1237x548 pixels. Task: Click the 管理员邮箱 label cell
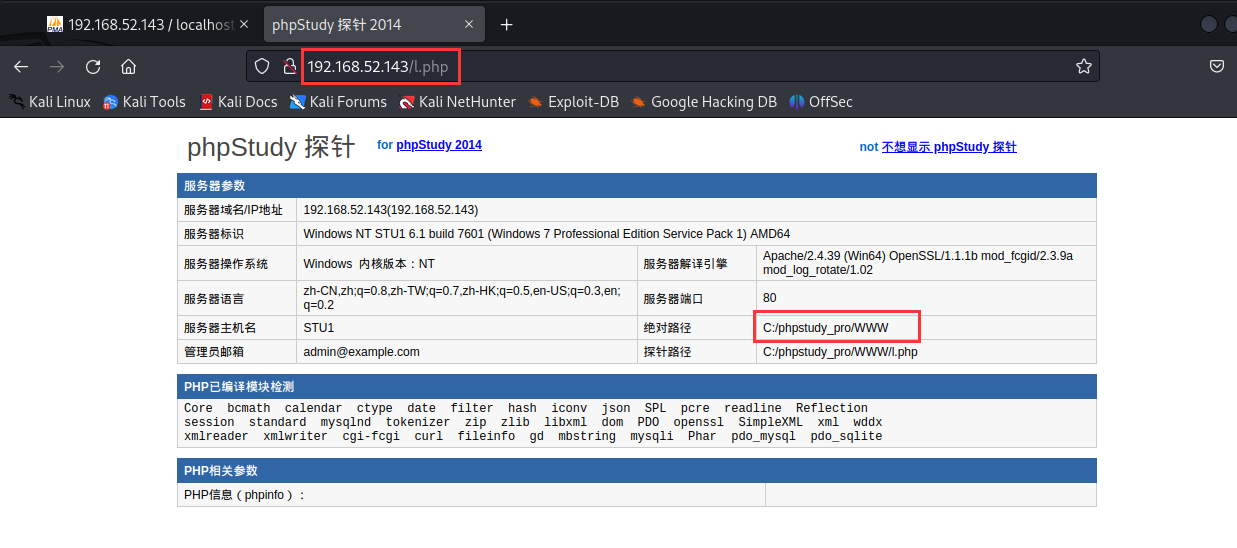tap(236, 352)
